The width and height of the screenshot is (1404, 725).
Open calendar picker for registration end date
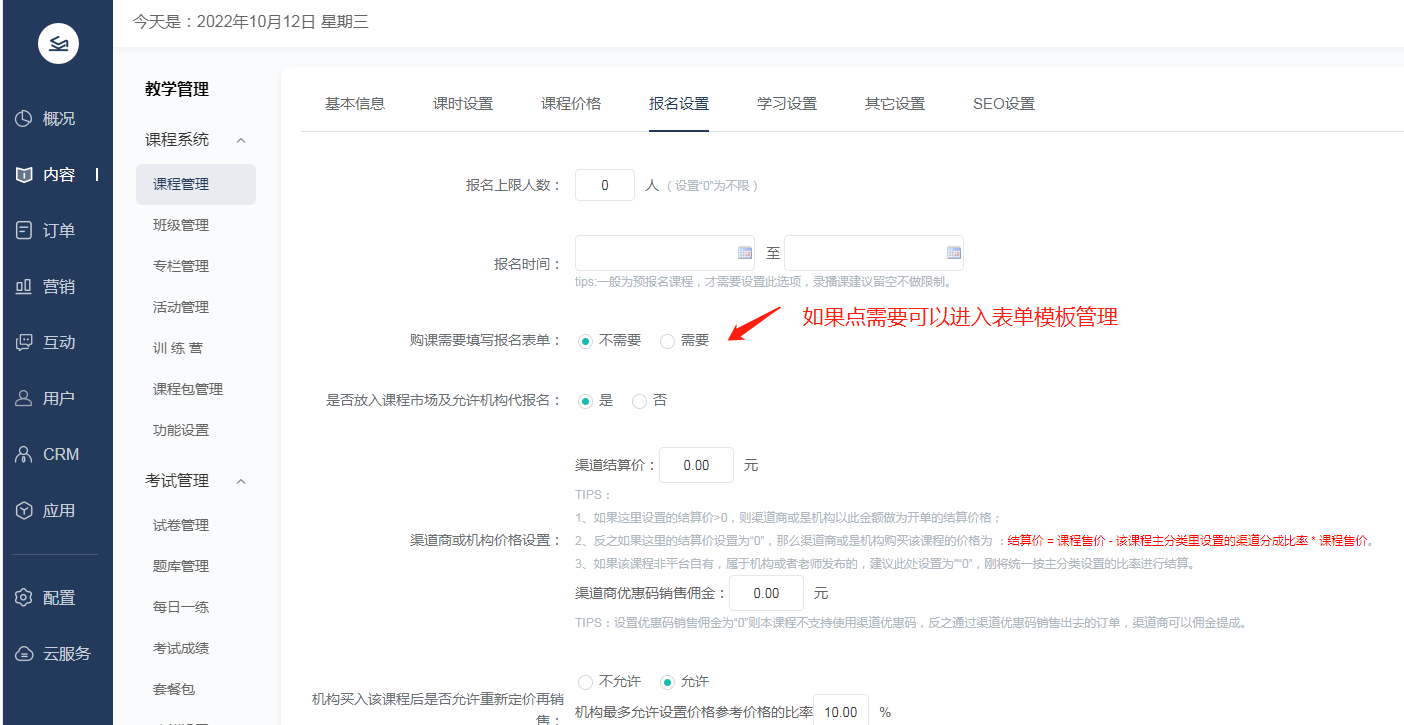953,253
